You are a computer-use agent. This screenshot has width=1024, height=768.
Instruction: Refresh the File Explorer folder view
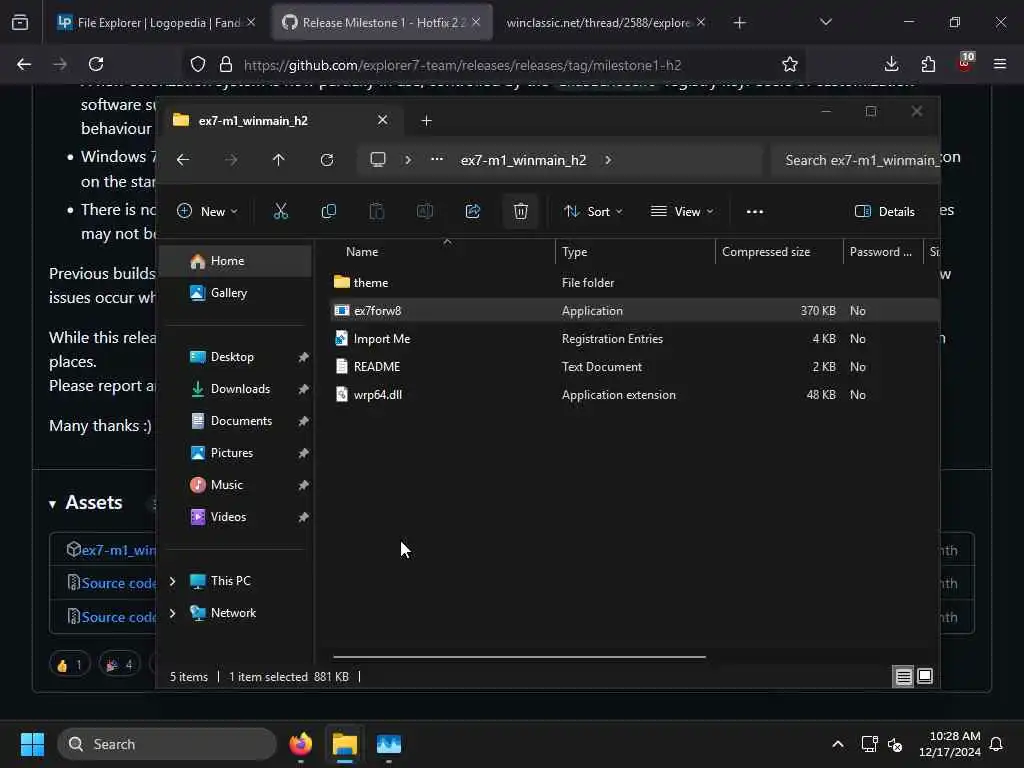tap(327, 160)
